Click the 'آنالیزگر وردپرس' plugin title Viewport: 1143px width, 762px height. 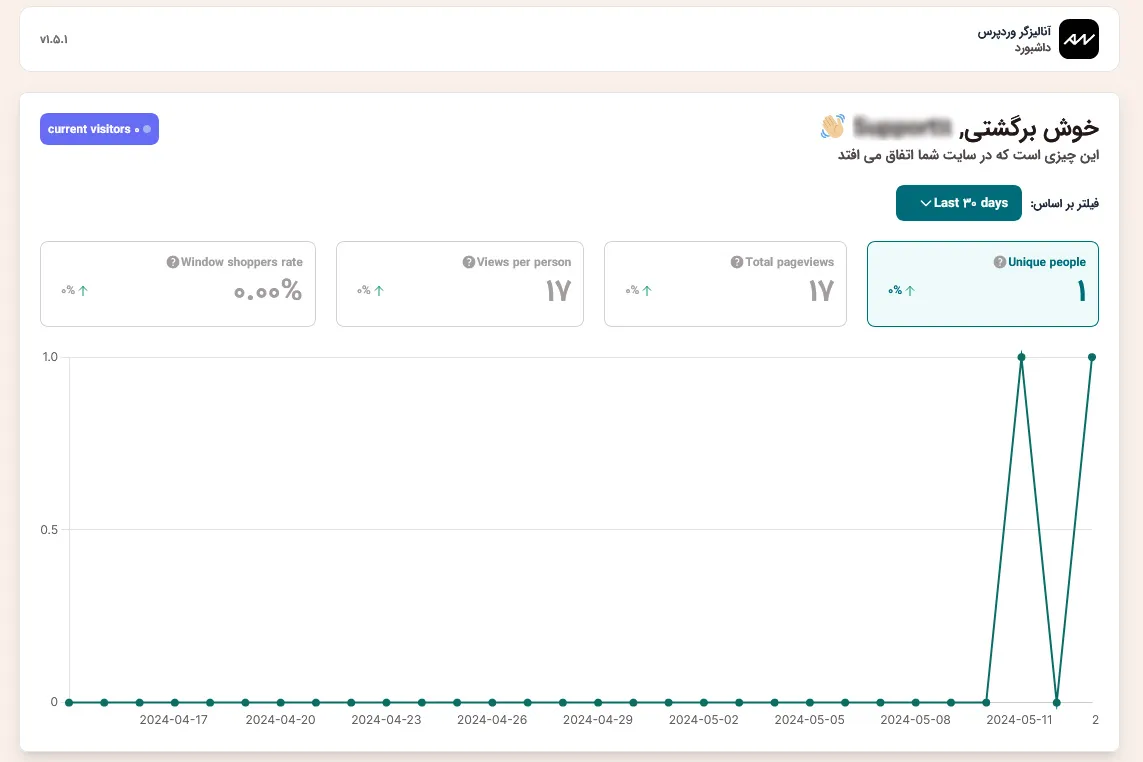1014,32
